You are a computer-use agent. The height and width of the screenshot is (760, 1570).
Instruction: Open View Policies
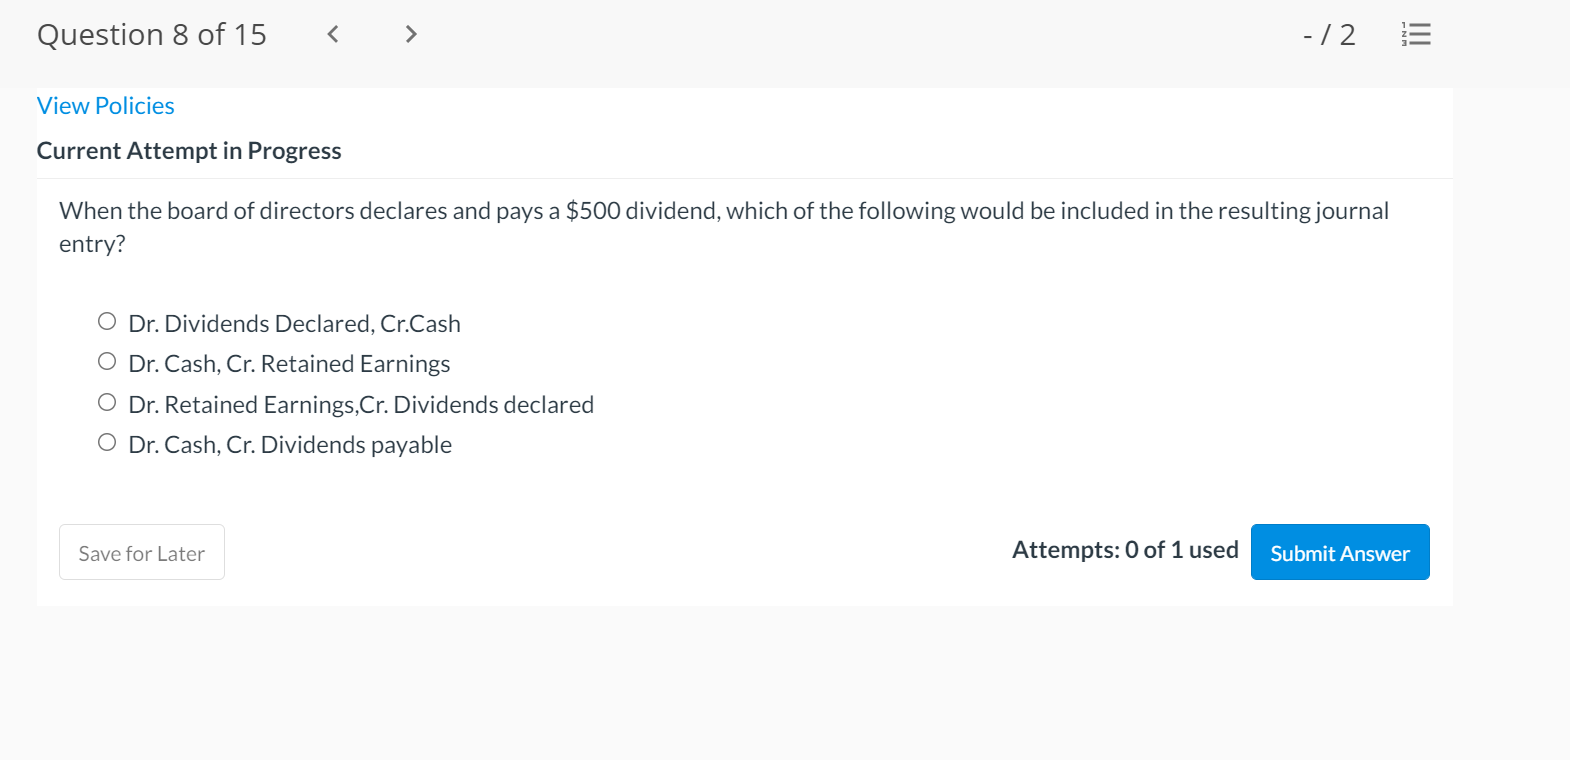105,105
